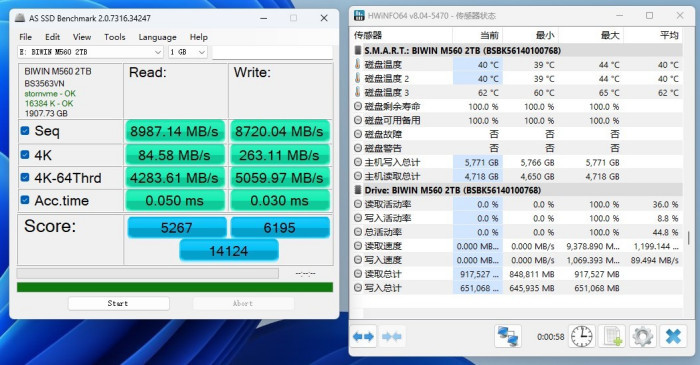Screen dimensions: 700x365
Task: Click the icon next to 磁盘故障
Action: click(x=358, y=134)
